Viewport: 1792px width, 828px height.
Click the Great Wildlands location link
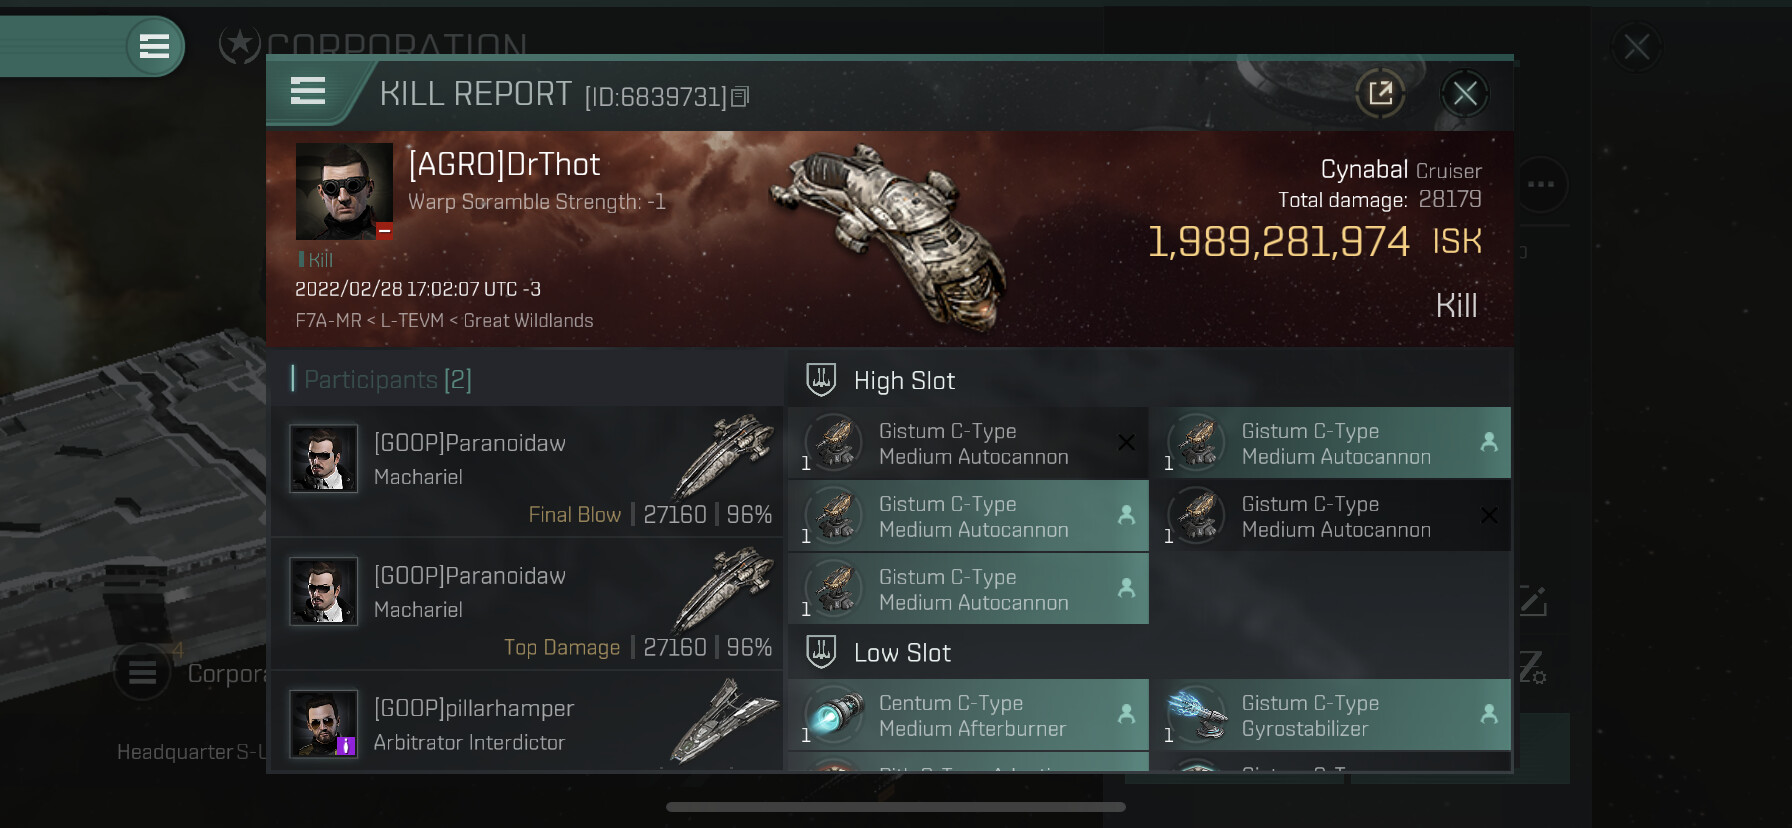pyautogui.click(x=528, y=320)
